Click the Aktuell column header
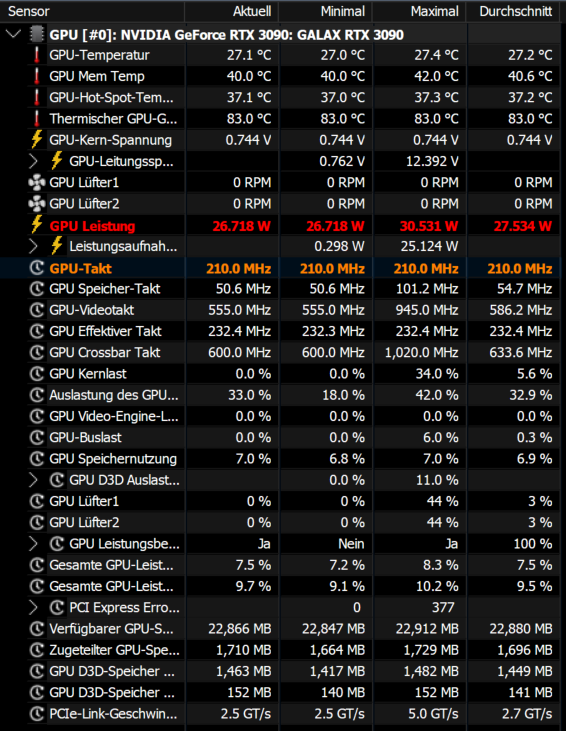Viewport: 566px width, 731px height. coord(232,11)
